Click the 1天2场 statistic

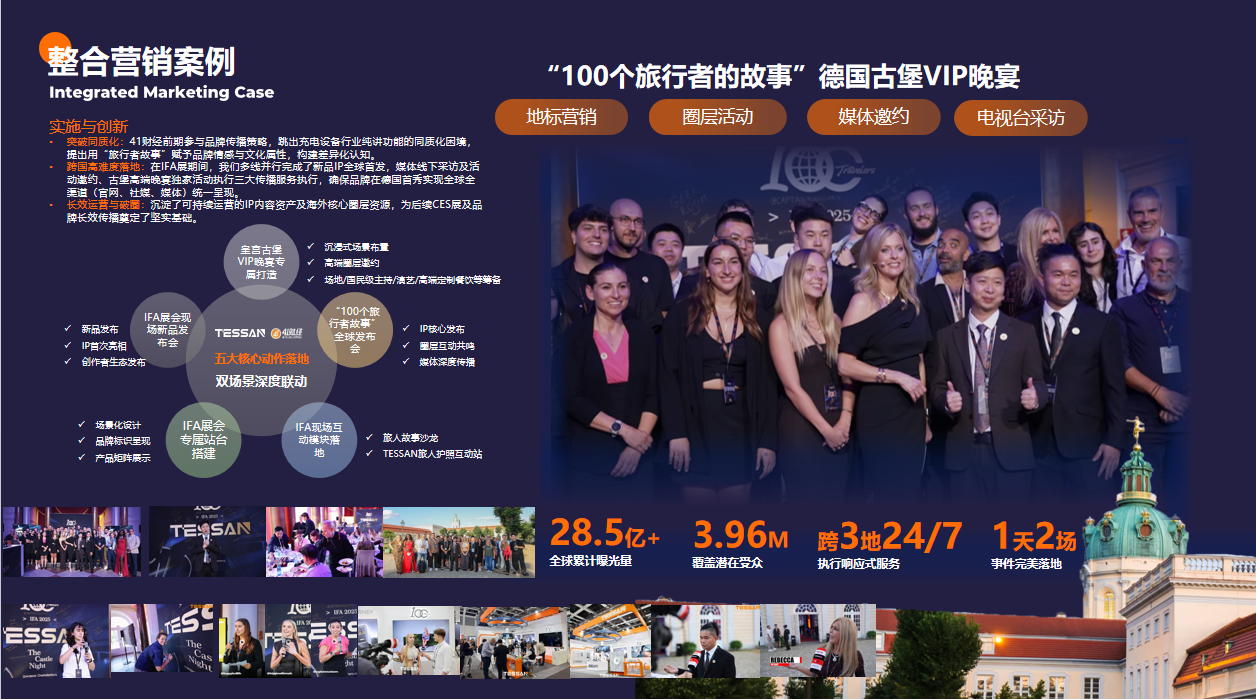click(1034, 536)
